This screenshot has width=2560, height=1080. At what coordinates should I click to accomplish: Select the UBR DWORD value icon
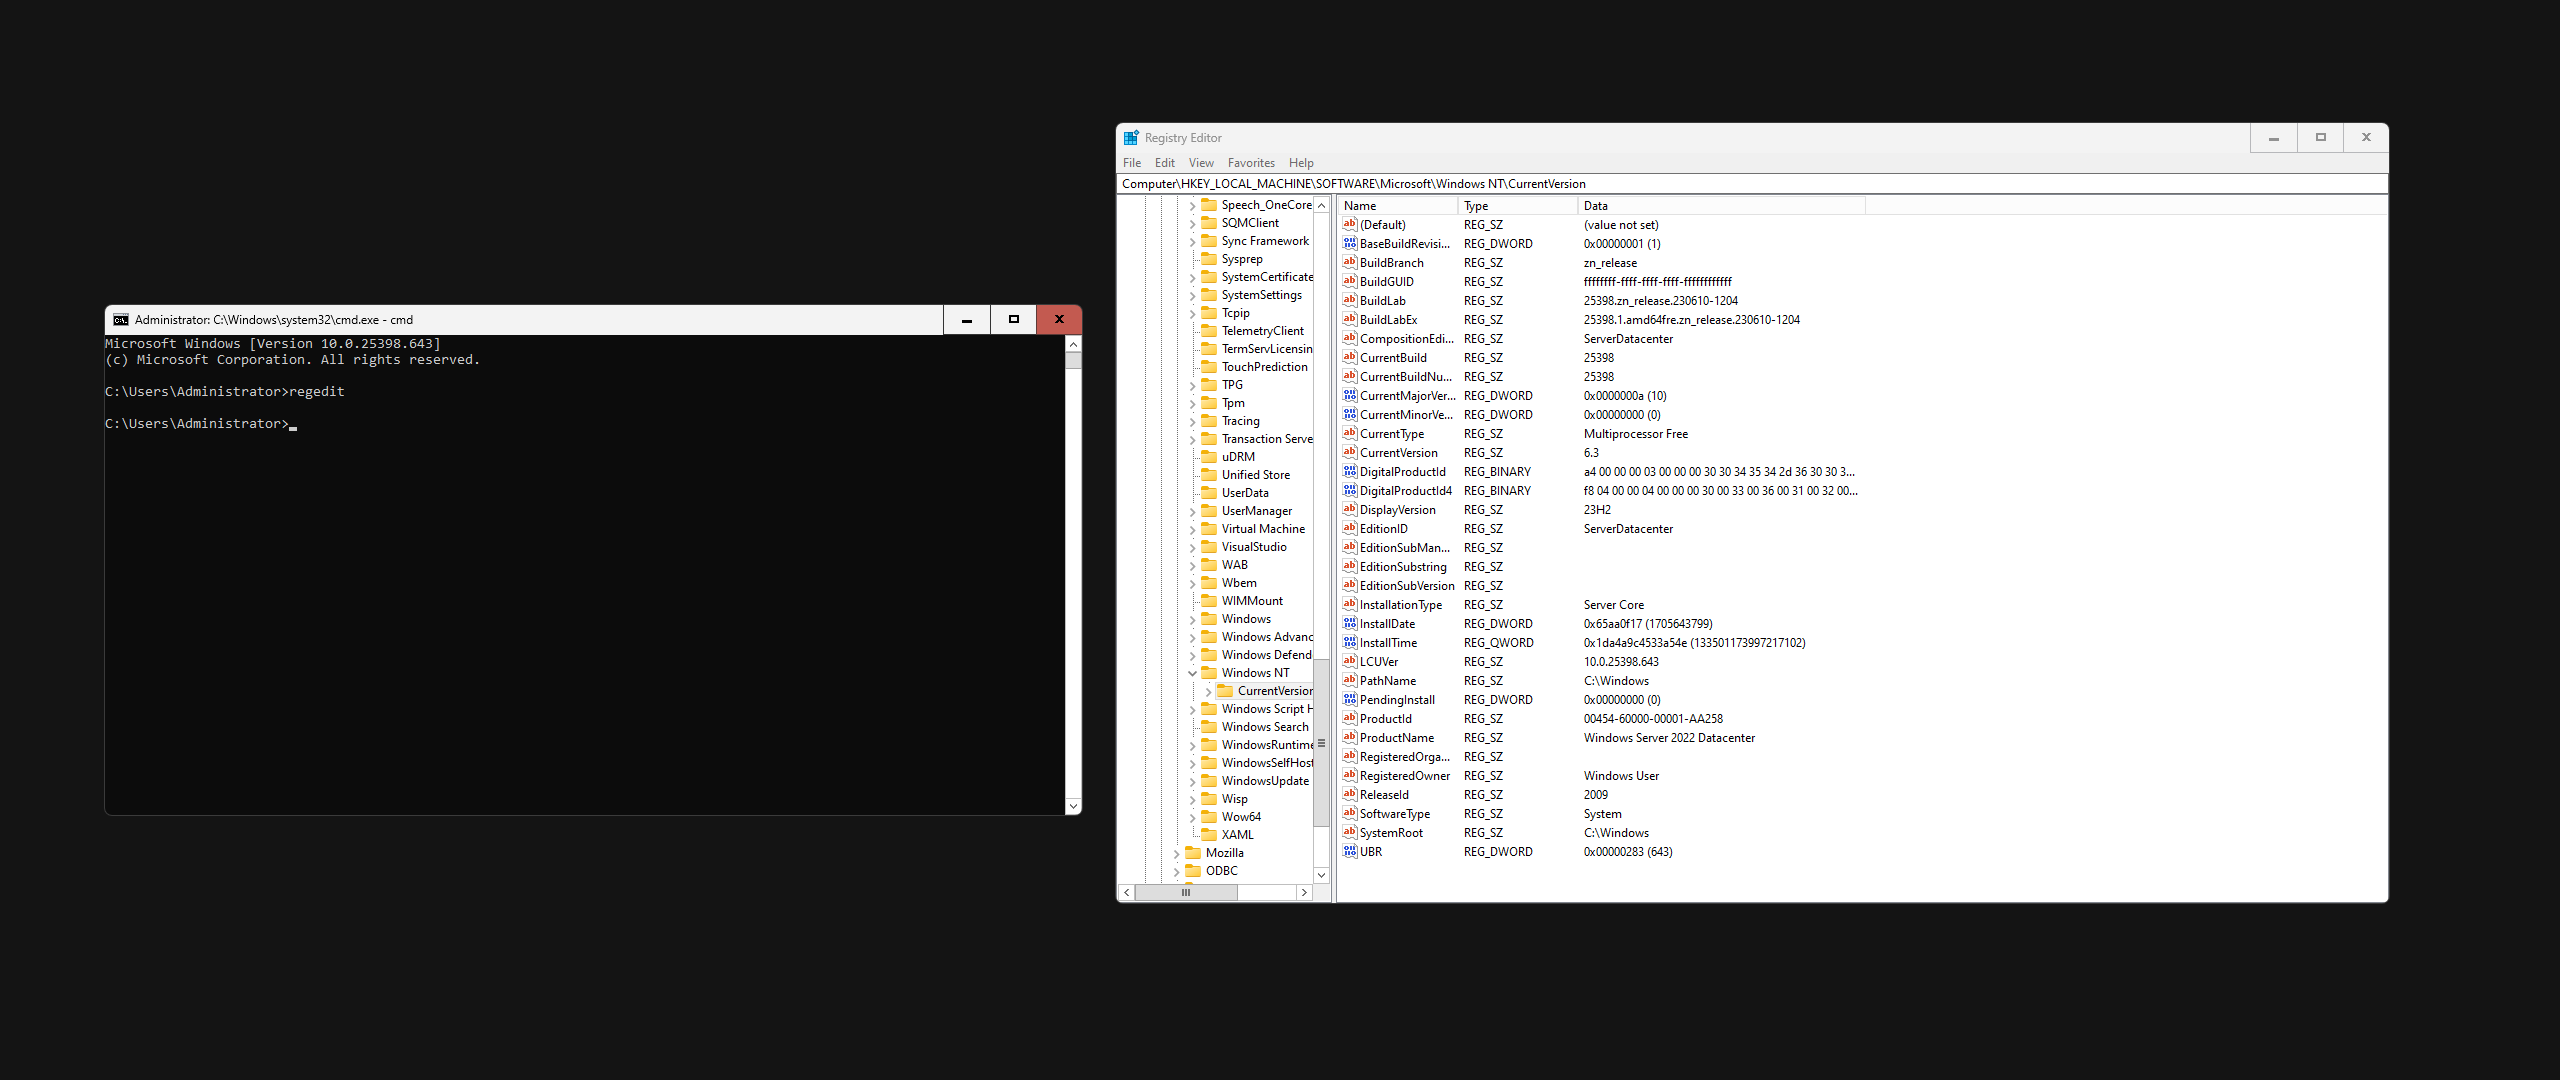point(1349,852)
